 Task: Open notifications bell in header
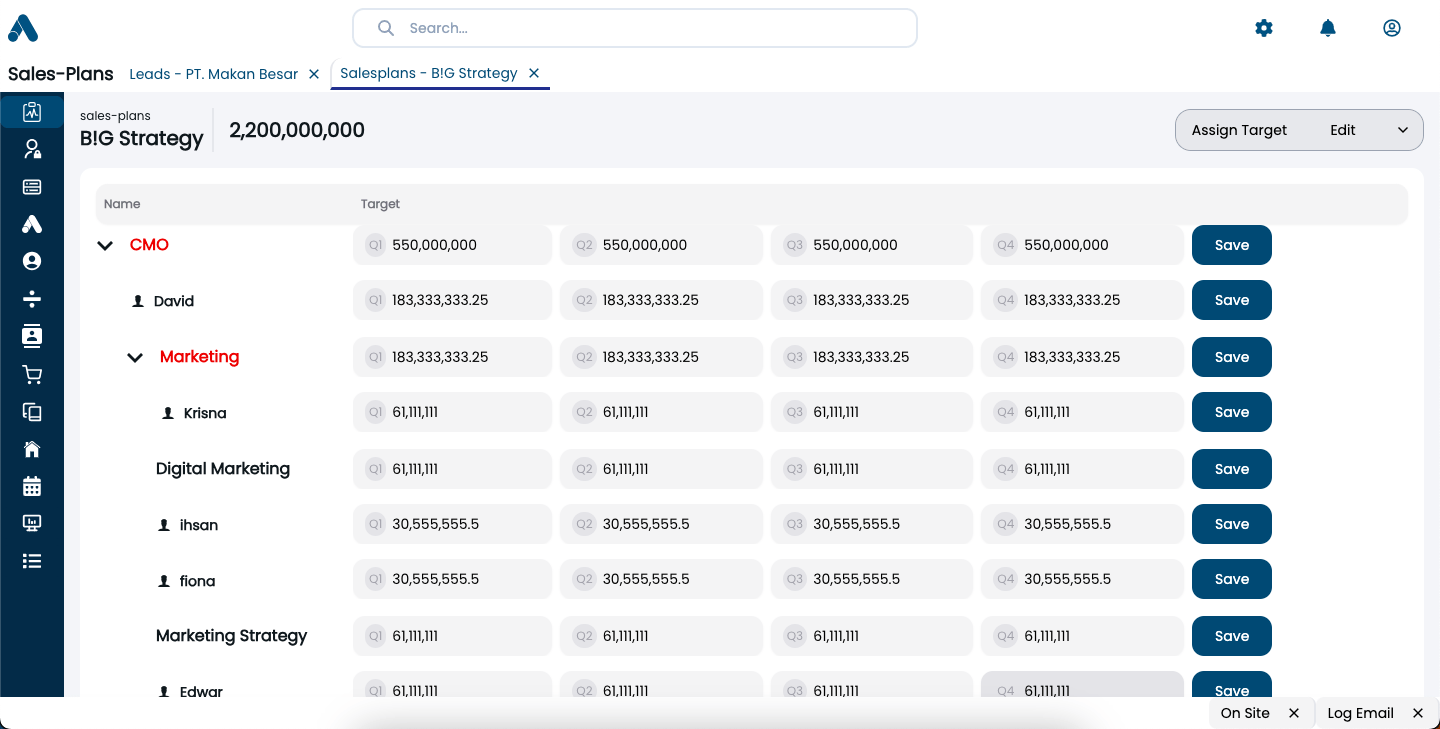(x=1328, y=28)
